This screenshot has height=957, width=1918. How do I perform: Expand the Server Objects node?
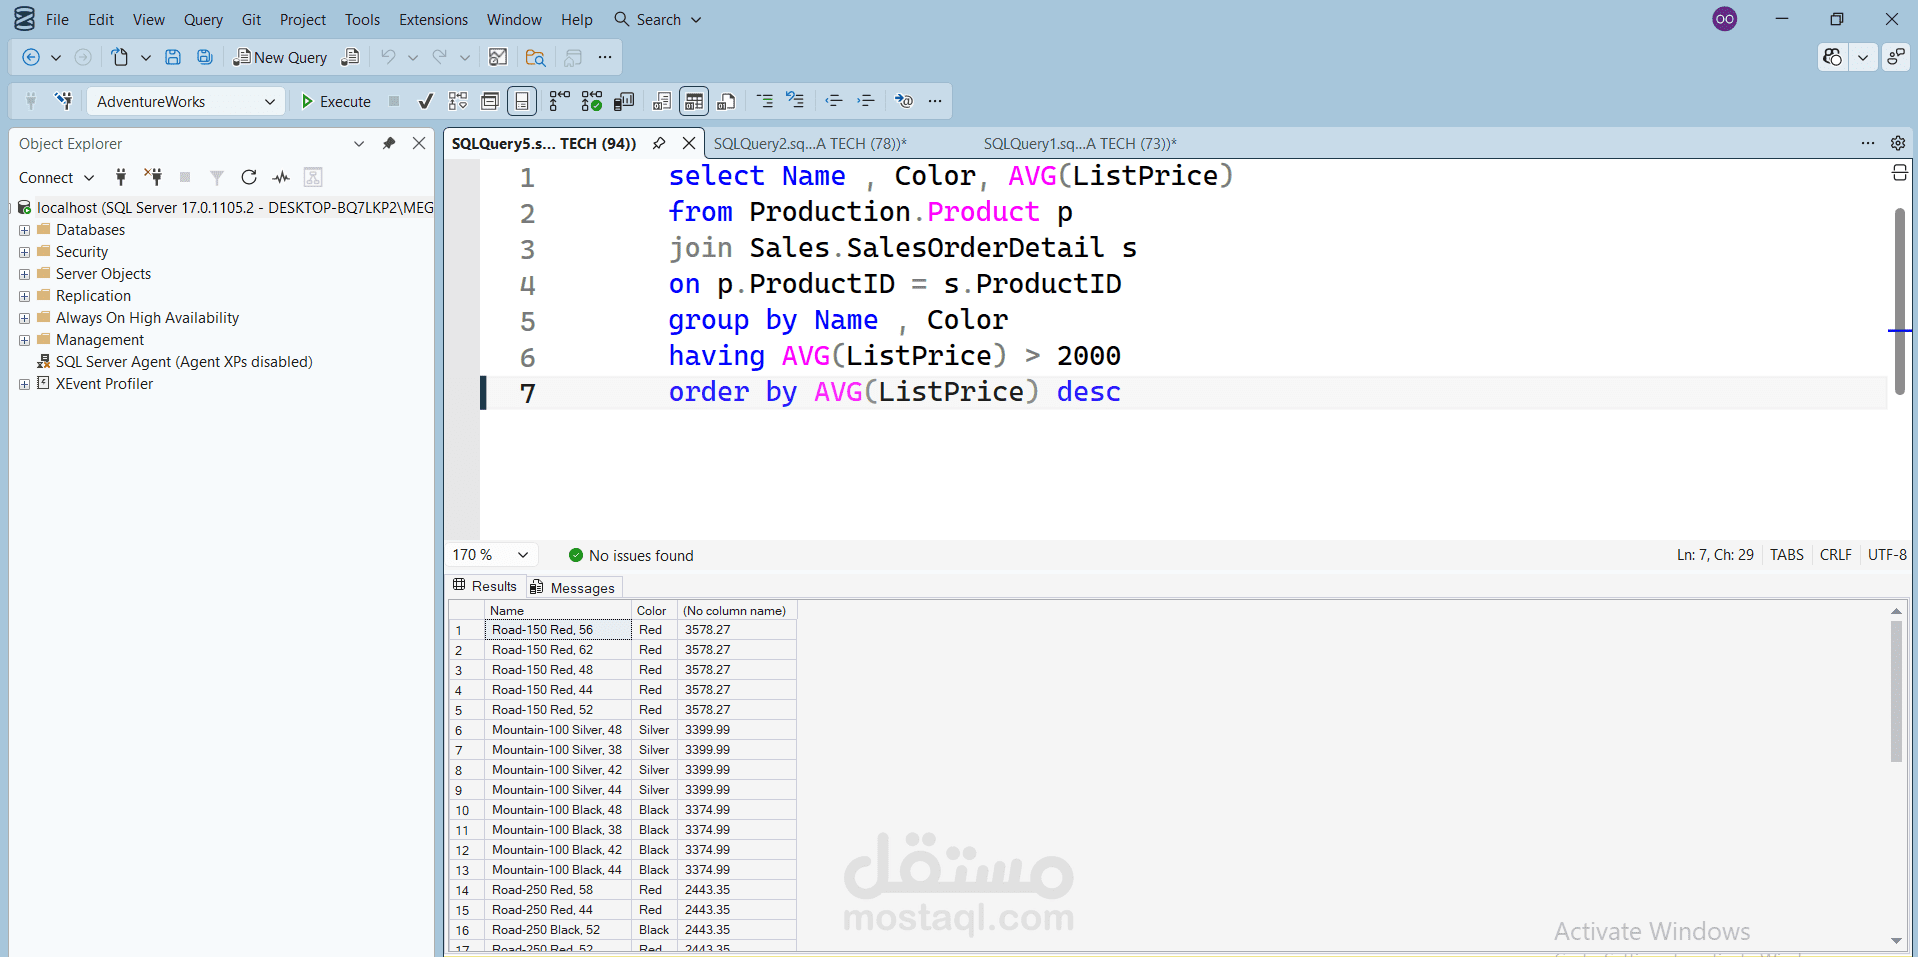coord(24,274)
